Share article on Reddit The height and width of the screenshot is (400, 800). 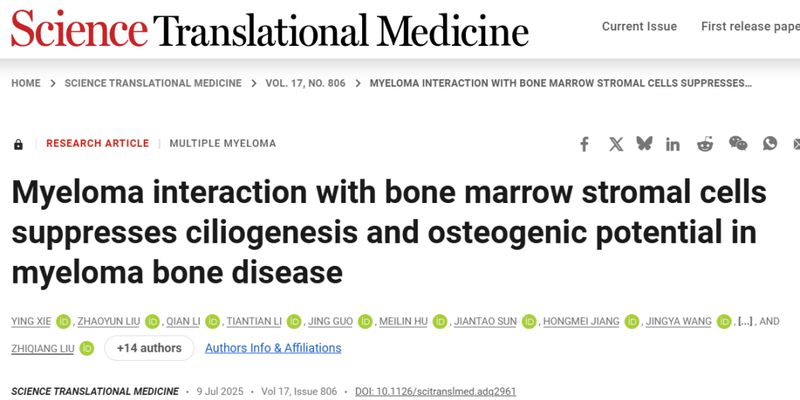(705, 144)
